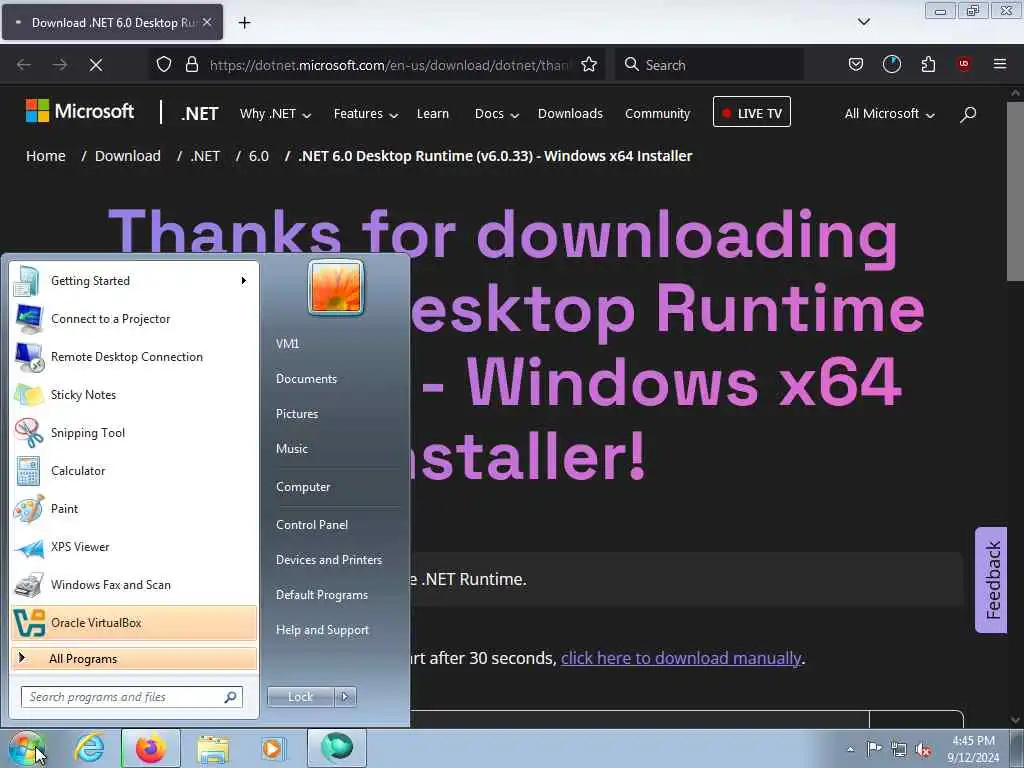Image resolution: width=1024 pixels, height=768 pixels.
Task: Expand the Why .NET dropdown
Action: pos(275,114)
